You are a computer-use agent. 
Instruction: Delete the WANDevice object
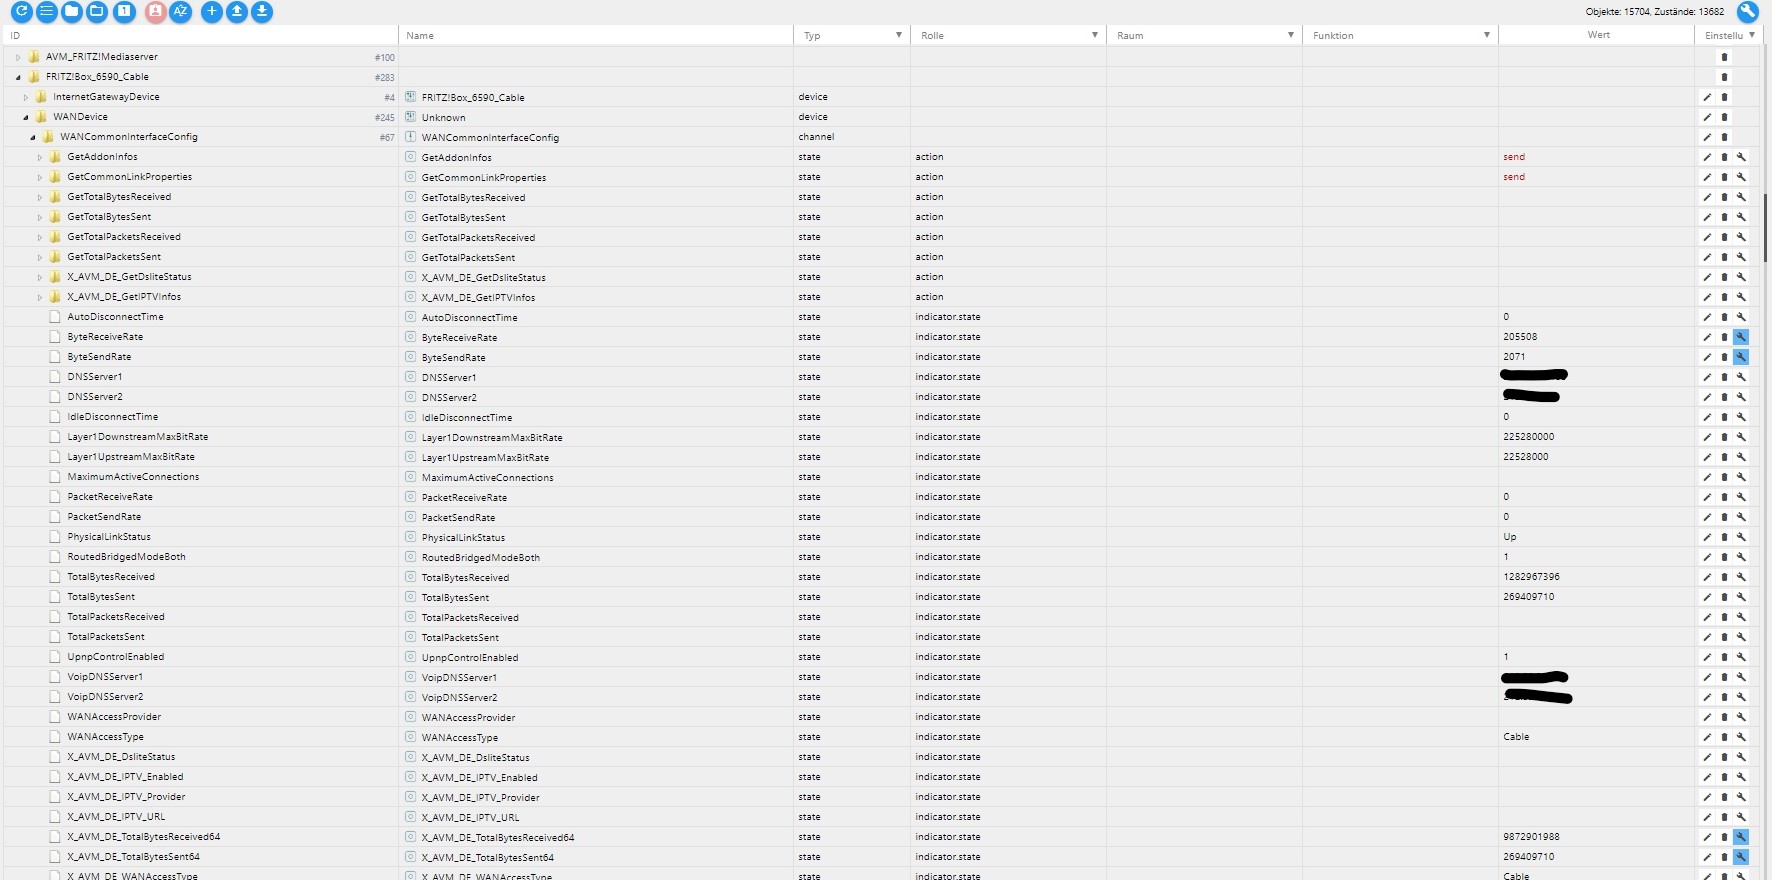coord(1724,117)
